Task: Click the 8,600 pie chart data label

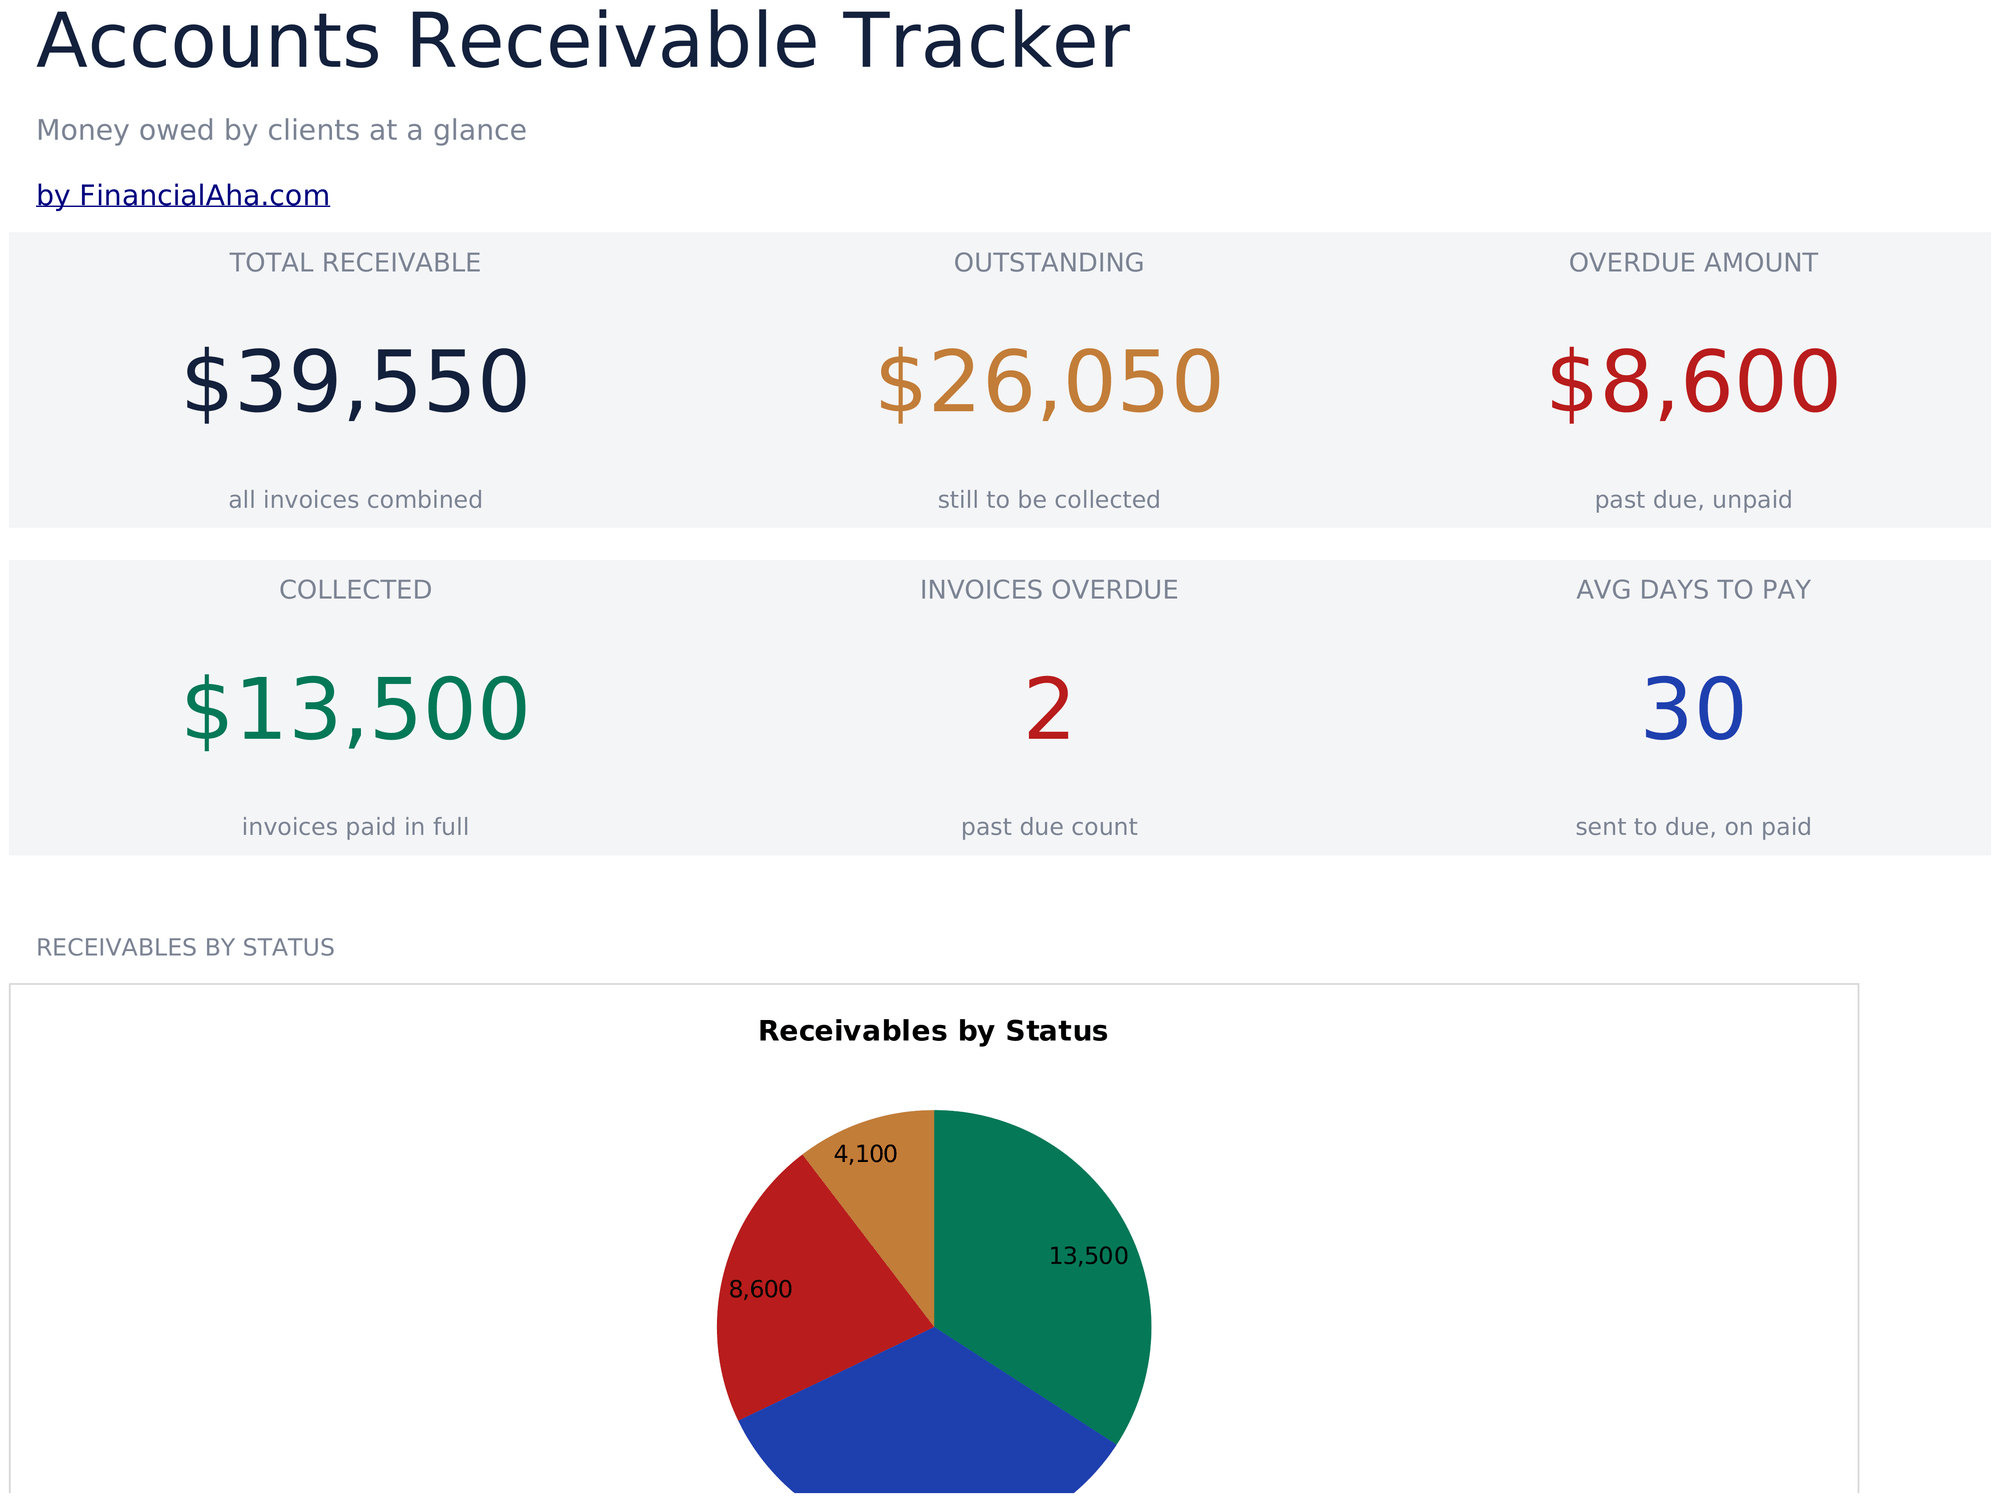Action: tap(760, 1290)
